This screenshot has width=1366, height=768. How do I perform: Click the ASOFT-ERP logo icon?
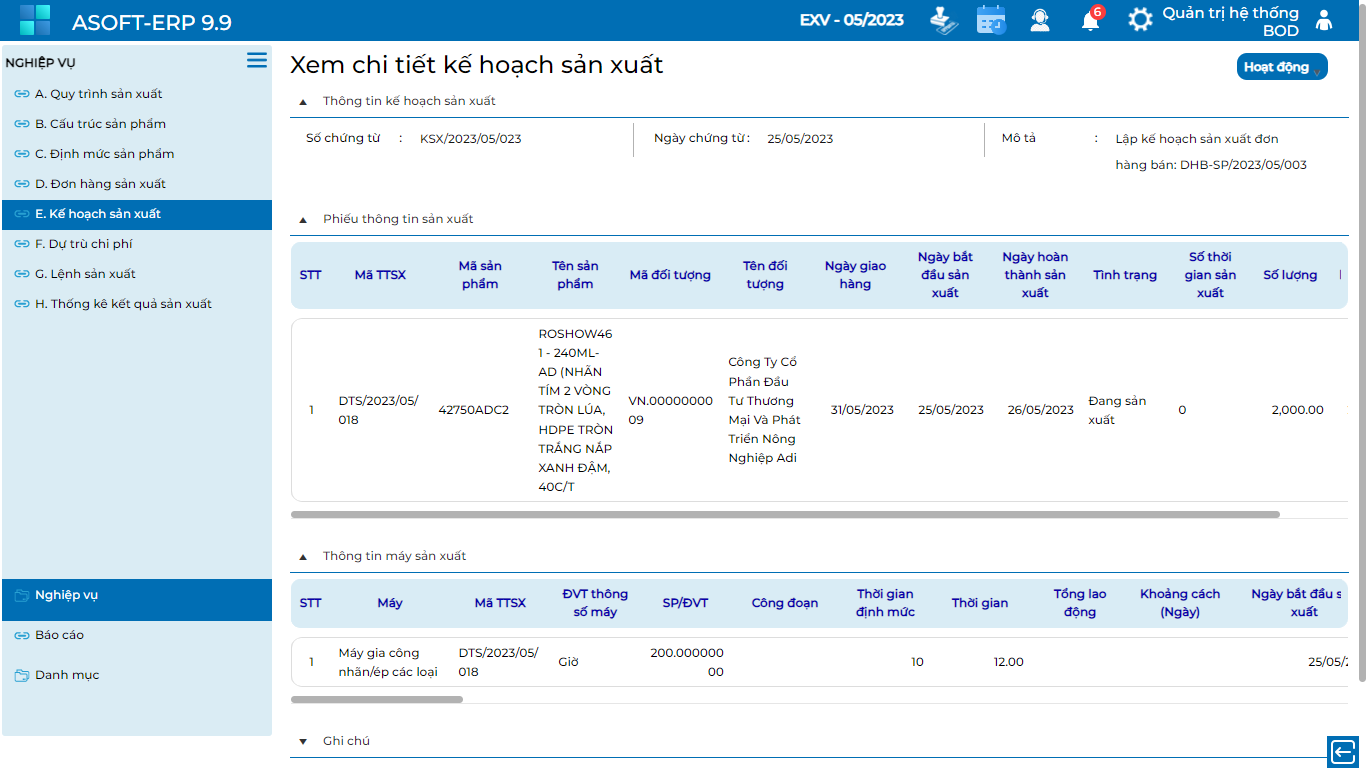(35, 20)
